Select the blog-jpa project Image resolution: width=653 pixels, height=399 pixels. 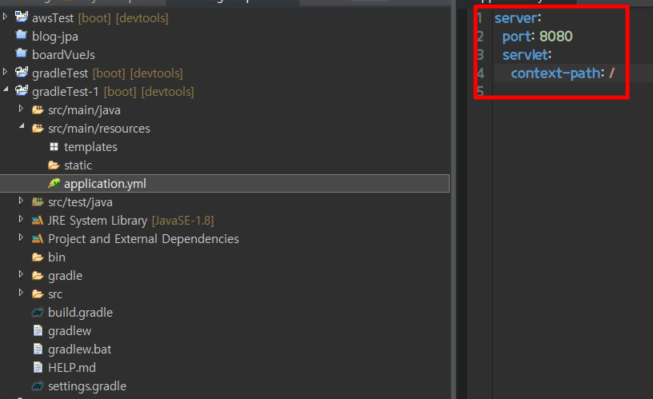[55, 37]
